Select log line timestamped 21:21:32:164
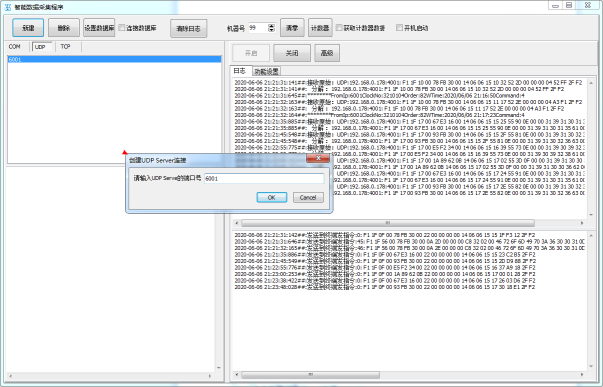The height and width of the screenshot is (387, 603). (x=379, y=115)
